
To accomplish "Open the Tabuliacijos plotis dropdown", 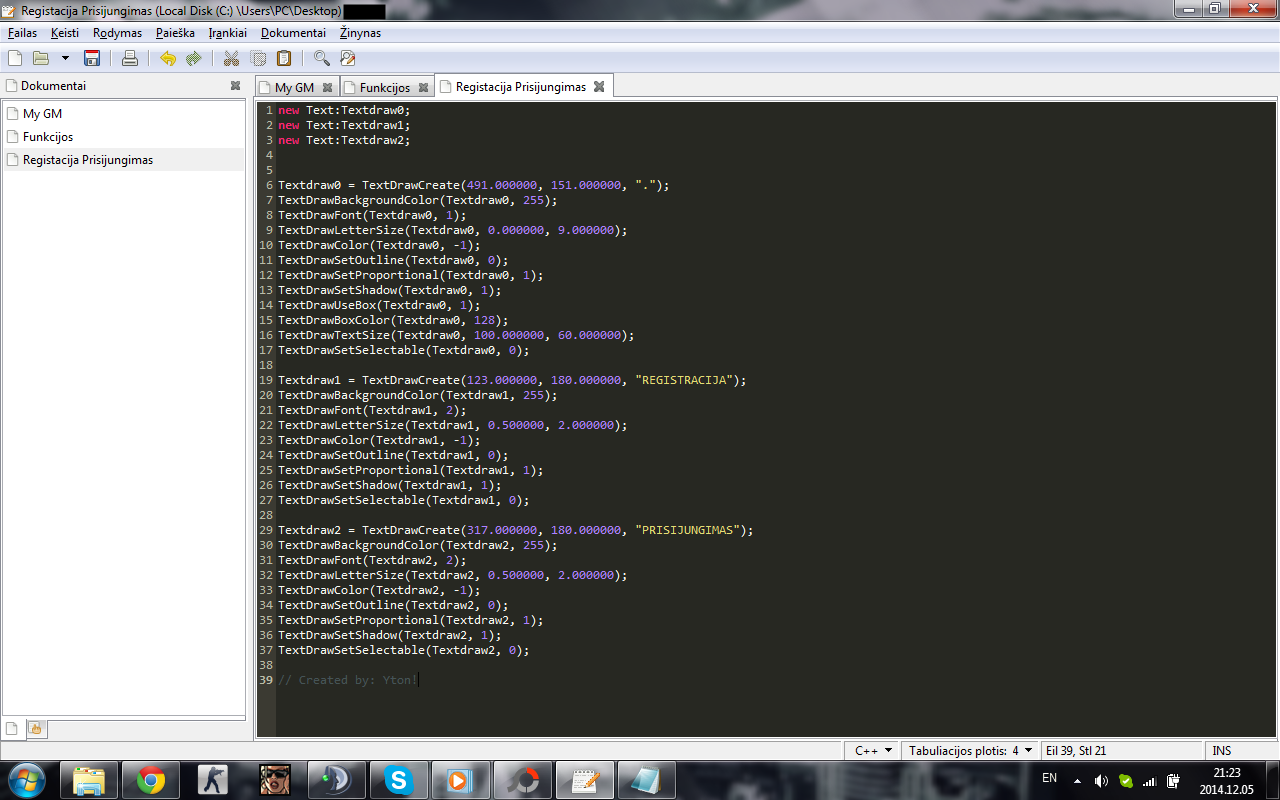I will (x=970, y=750).
